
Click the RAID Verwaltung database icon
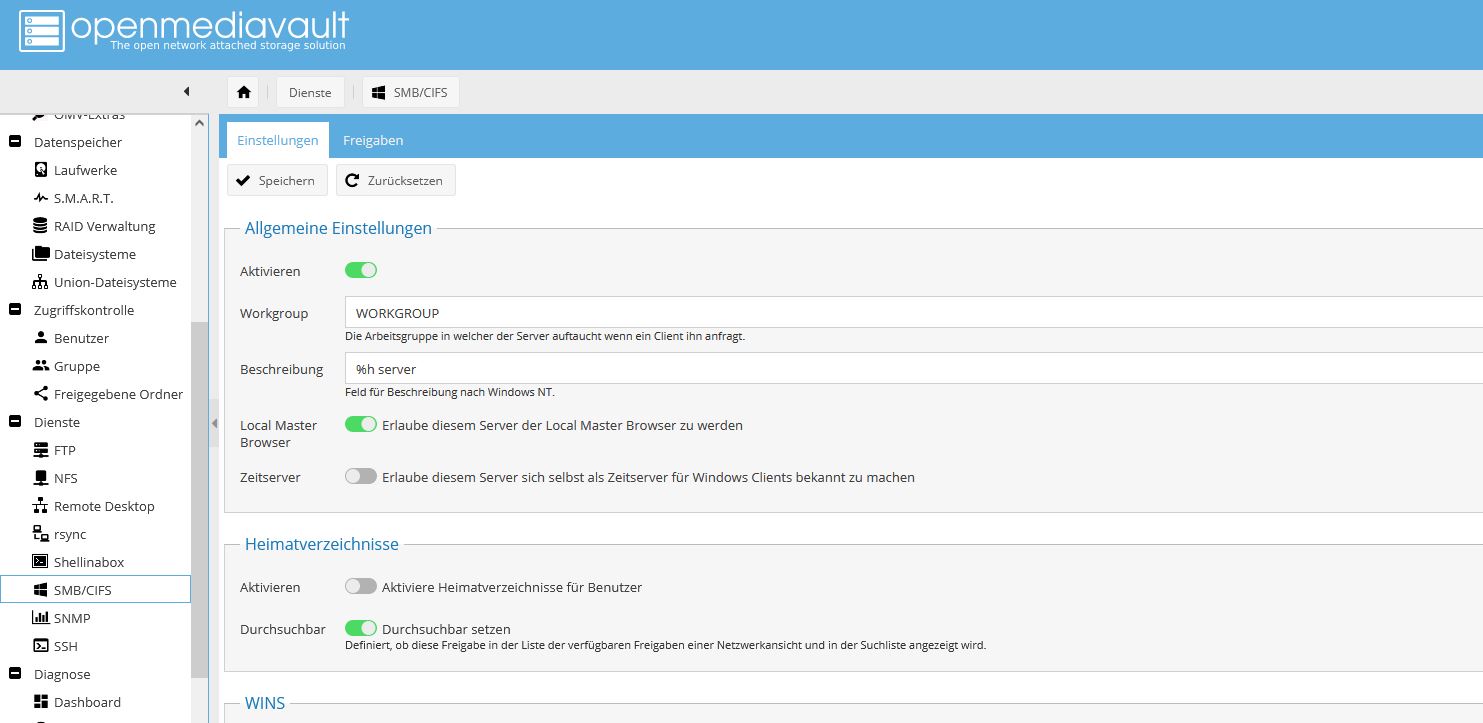pos(40,226)
